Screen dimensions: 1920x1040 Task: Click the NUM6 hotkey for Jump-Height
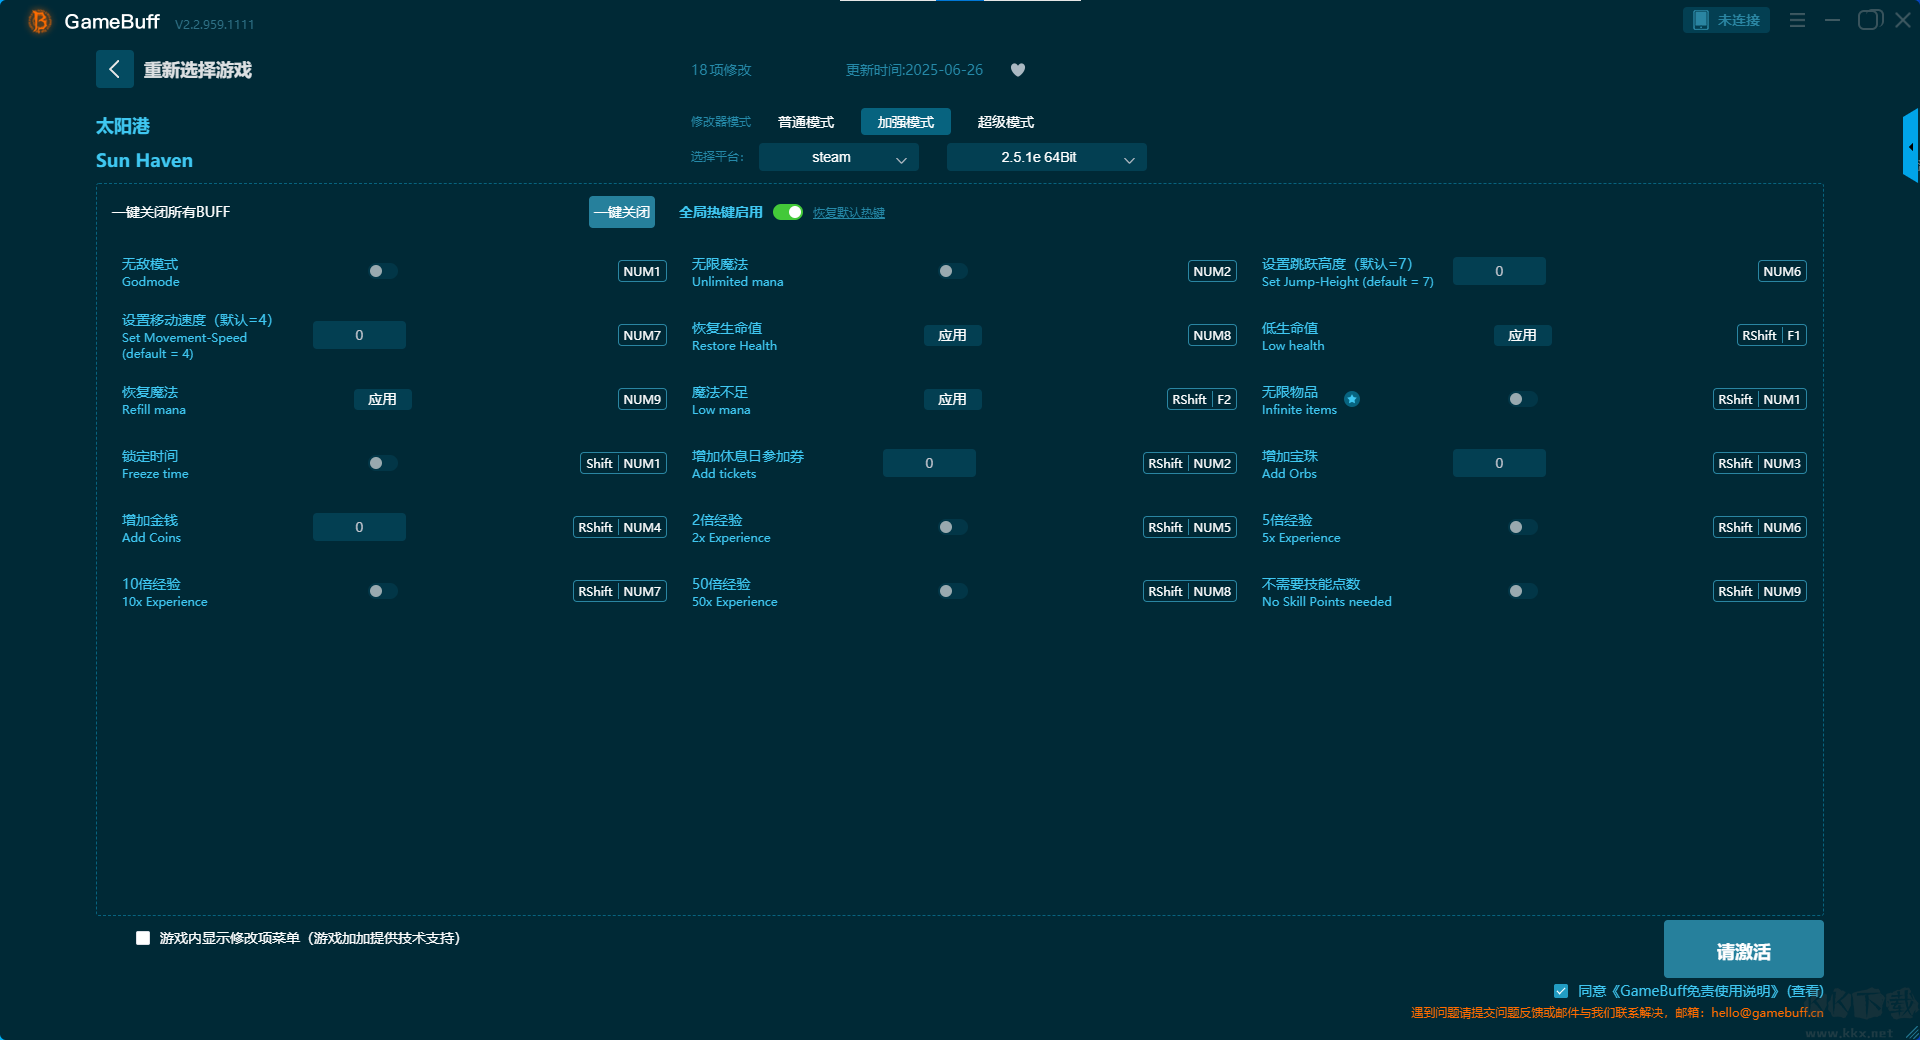pyautogui.click(x=1782, y=271)
